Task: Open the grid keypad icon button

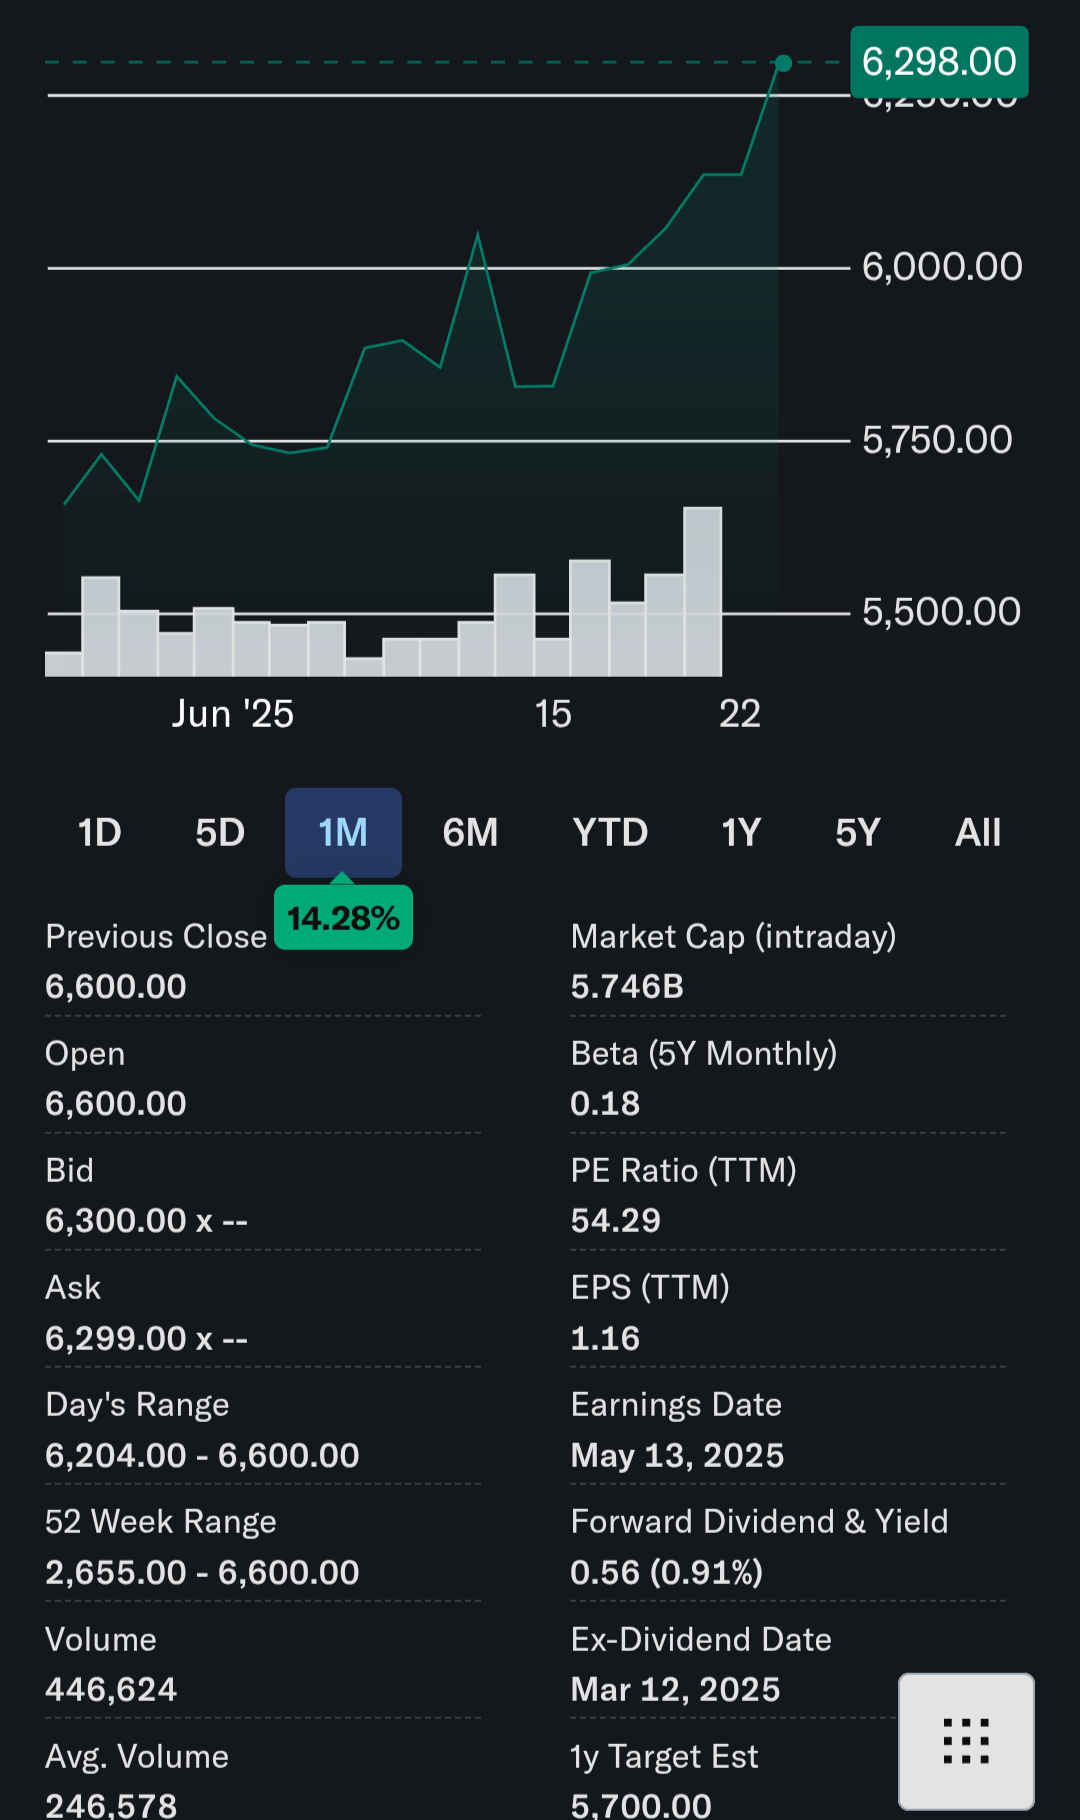Action: coord(966,1741)
